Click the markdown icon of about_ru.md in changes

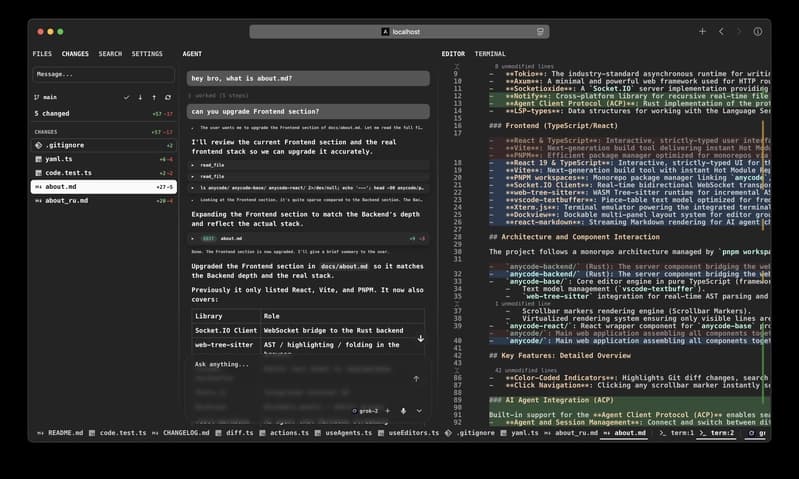38,201
